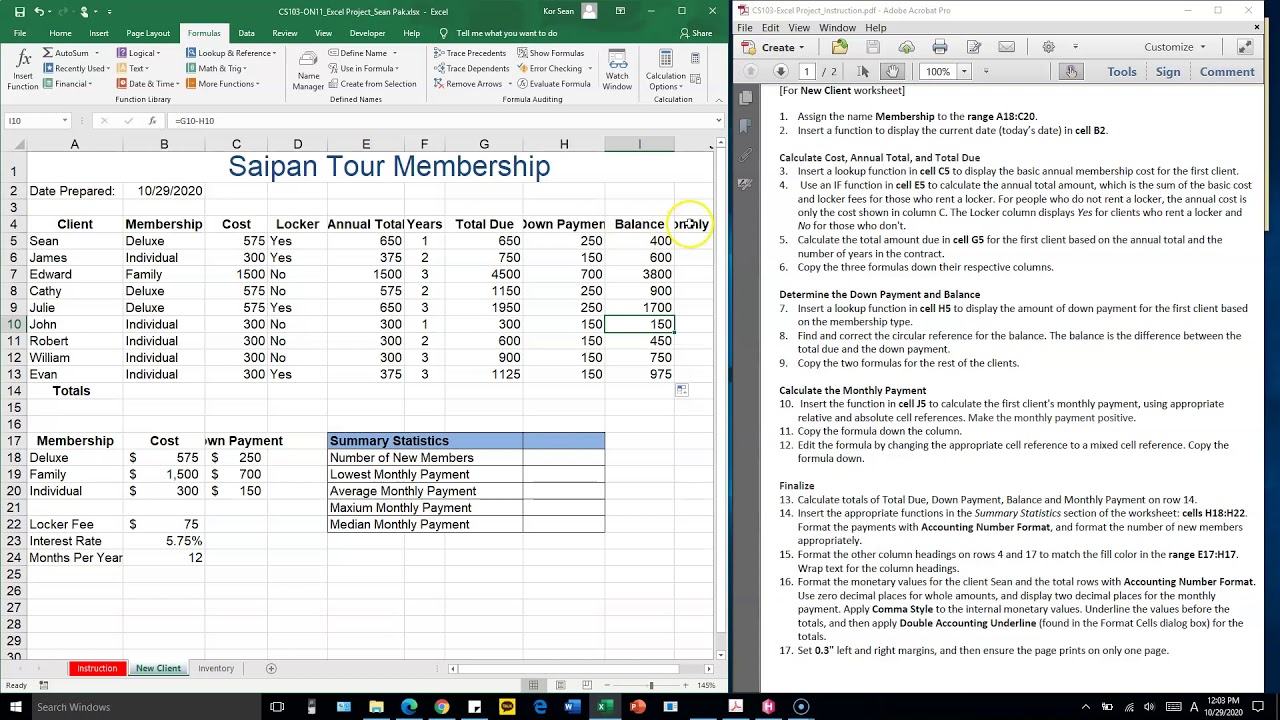Open Math & Trig functions dropdown
Viewport: 1280px width, 720px height.
tap(217, 68)
